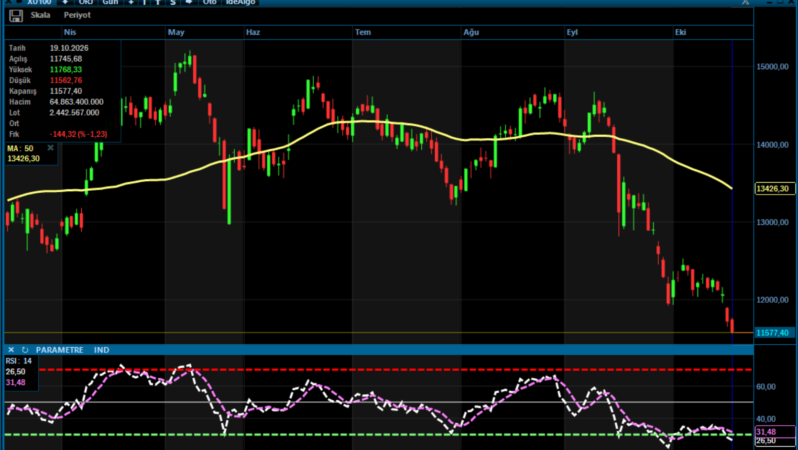Screen dimensions: 798x450
Task: Click the IND button on indicator bar
Action: (x=101, y=350)
